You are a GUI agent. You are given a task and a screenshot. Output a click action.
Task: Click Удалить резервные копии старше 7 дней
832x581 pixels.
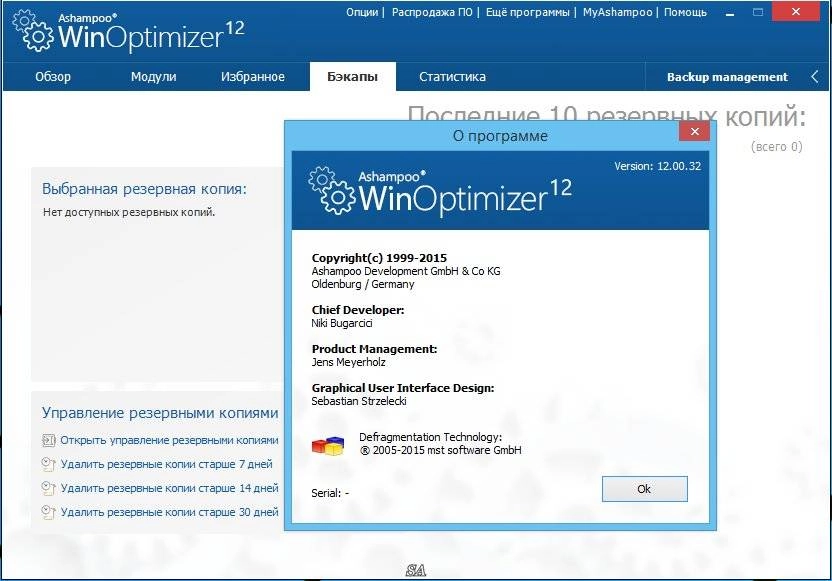[x=167, y=464]
